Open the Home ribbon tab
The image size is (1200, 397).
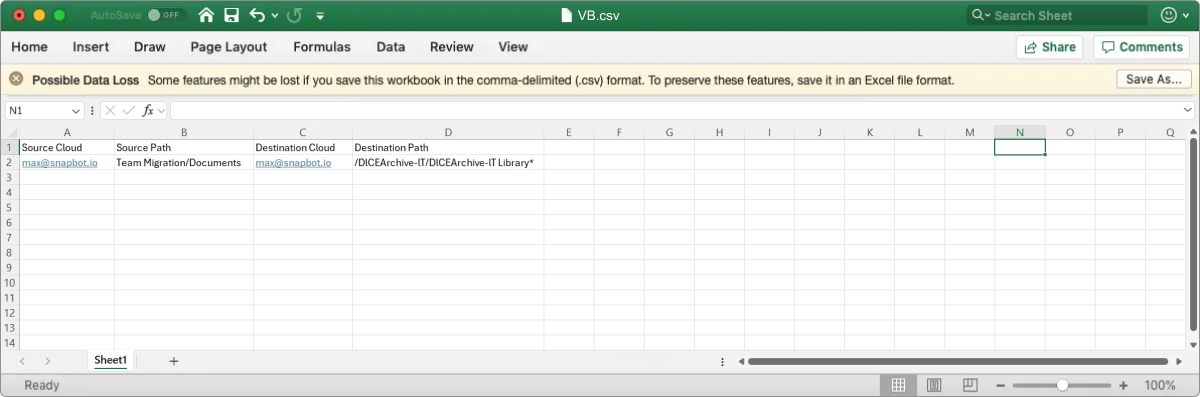tap(29, 47)
